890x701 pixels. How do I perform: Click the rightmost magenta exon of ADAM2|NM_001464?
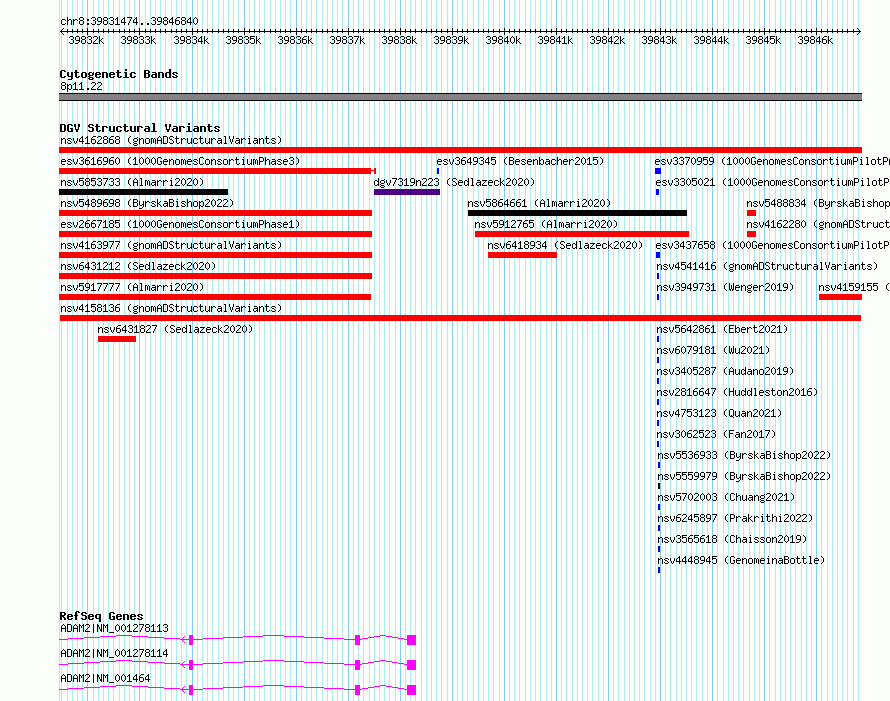(412, 690)
